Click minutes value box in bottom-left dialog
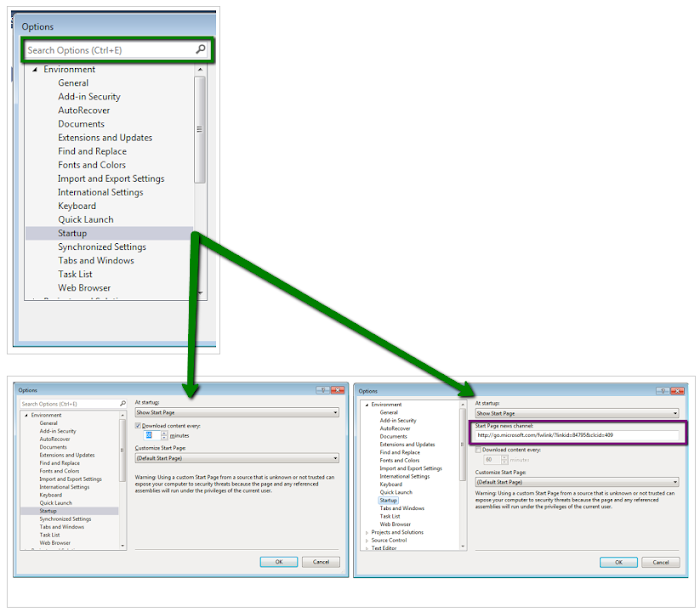Image resolution: width=700 pixels, height=612 pixels. [152, 436]
